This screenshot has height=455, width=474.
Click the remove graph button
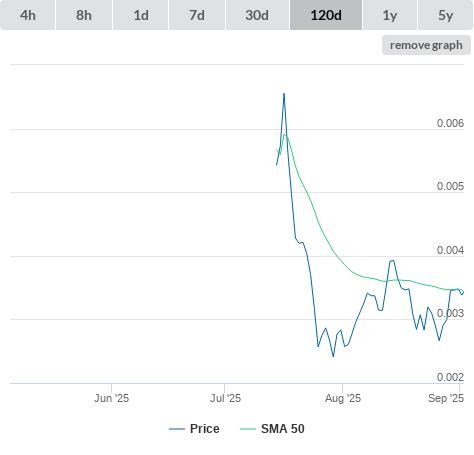click(426, 45)
